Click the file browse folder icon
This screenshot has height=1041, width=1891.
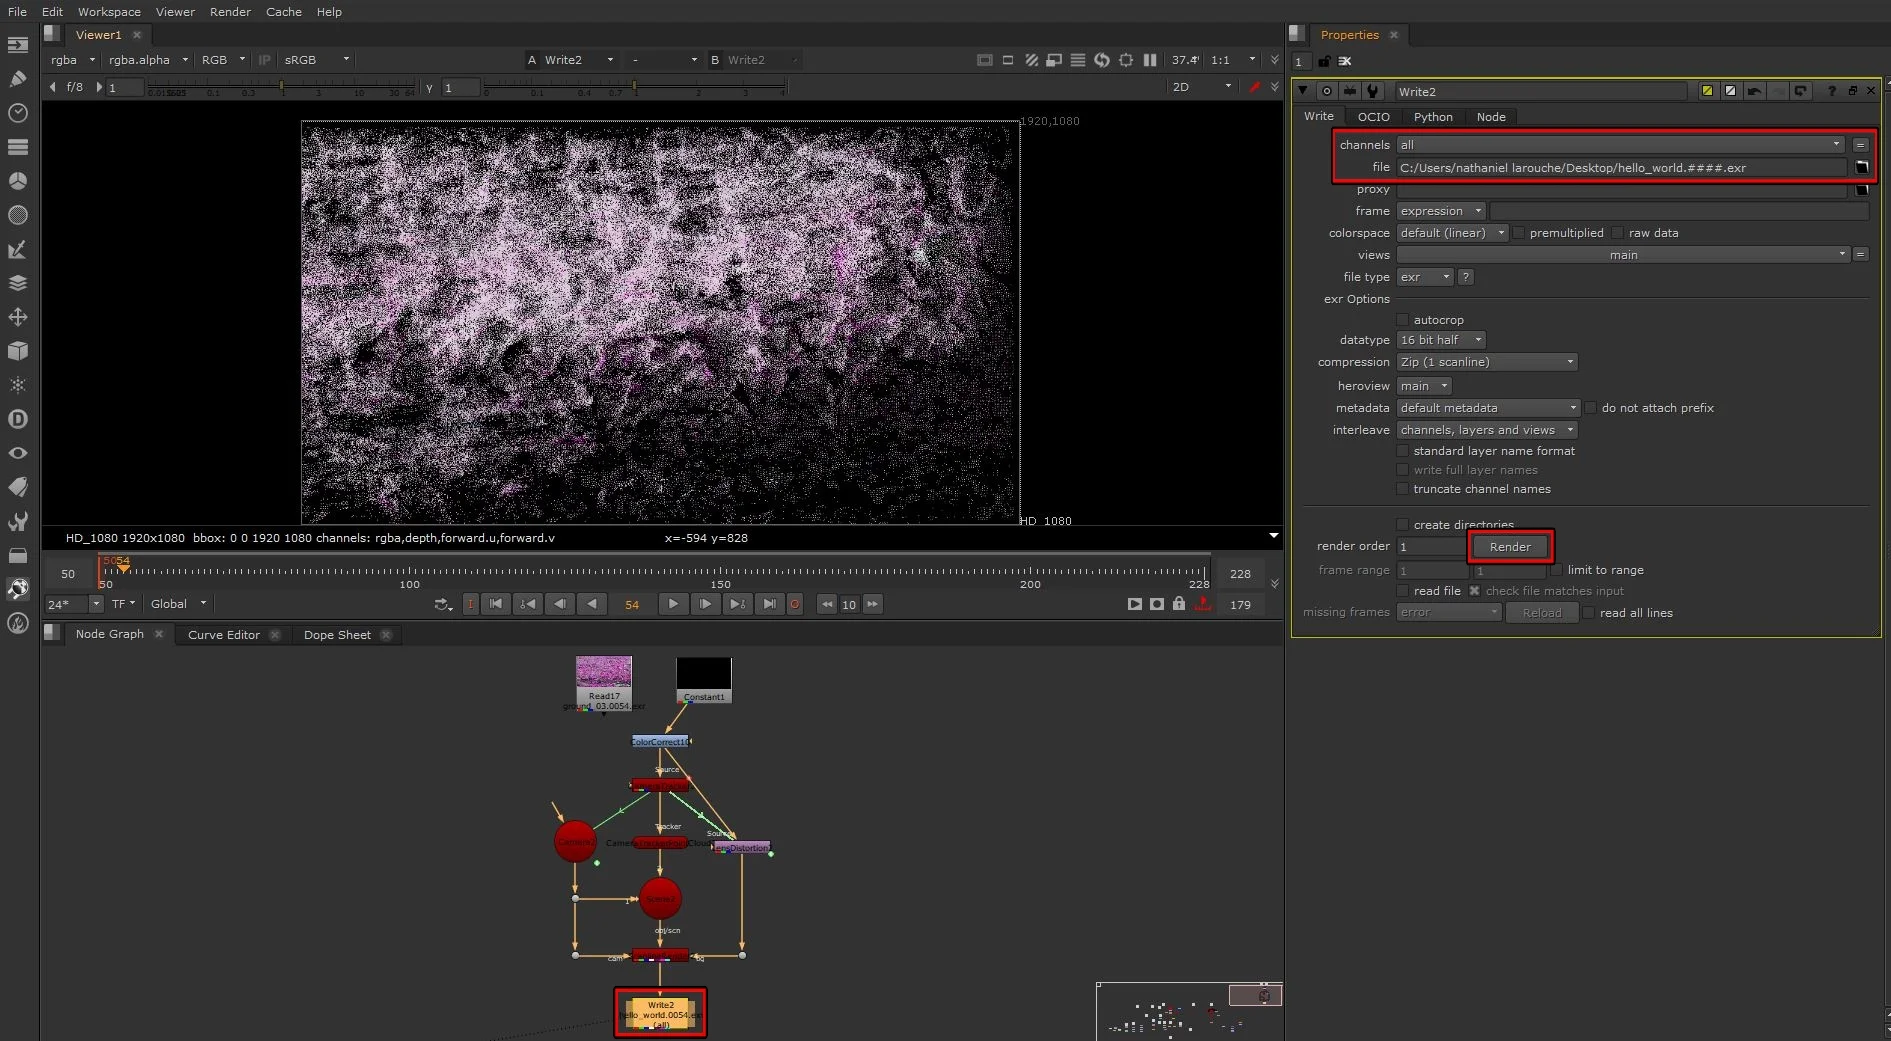coord(1861,168)
